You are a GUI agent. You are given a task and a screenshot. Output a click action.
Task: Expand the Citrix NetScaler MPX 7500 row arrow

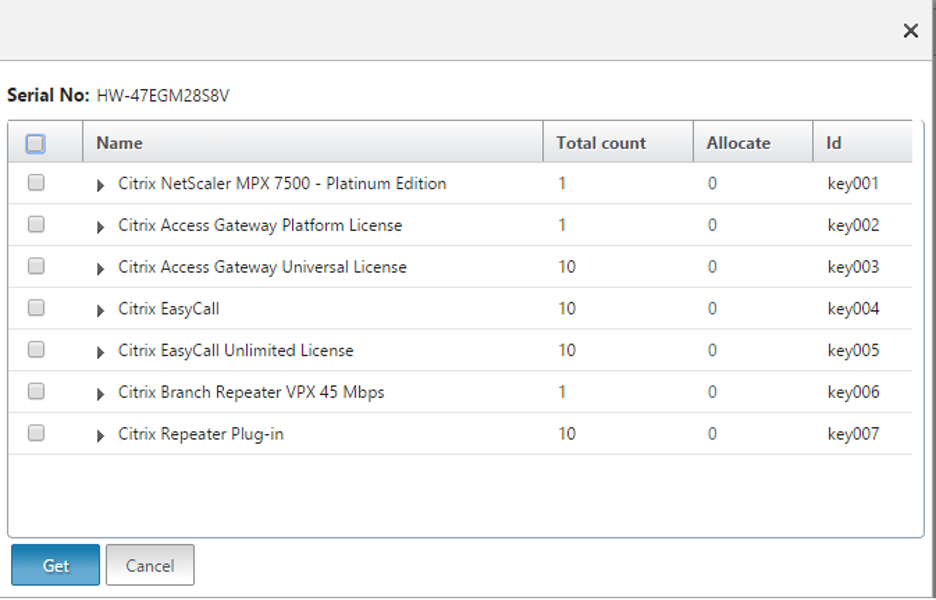coord(100,185)
